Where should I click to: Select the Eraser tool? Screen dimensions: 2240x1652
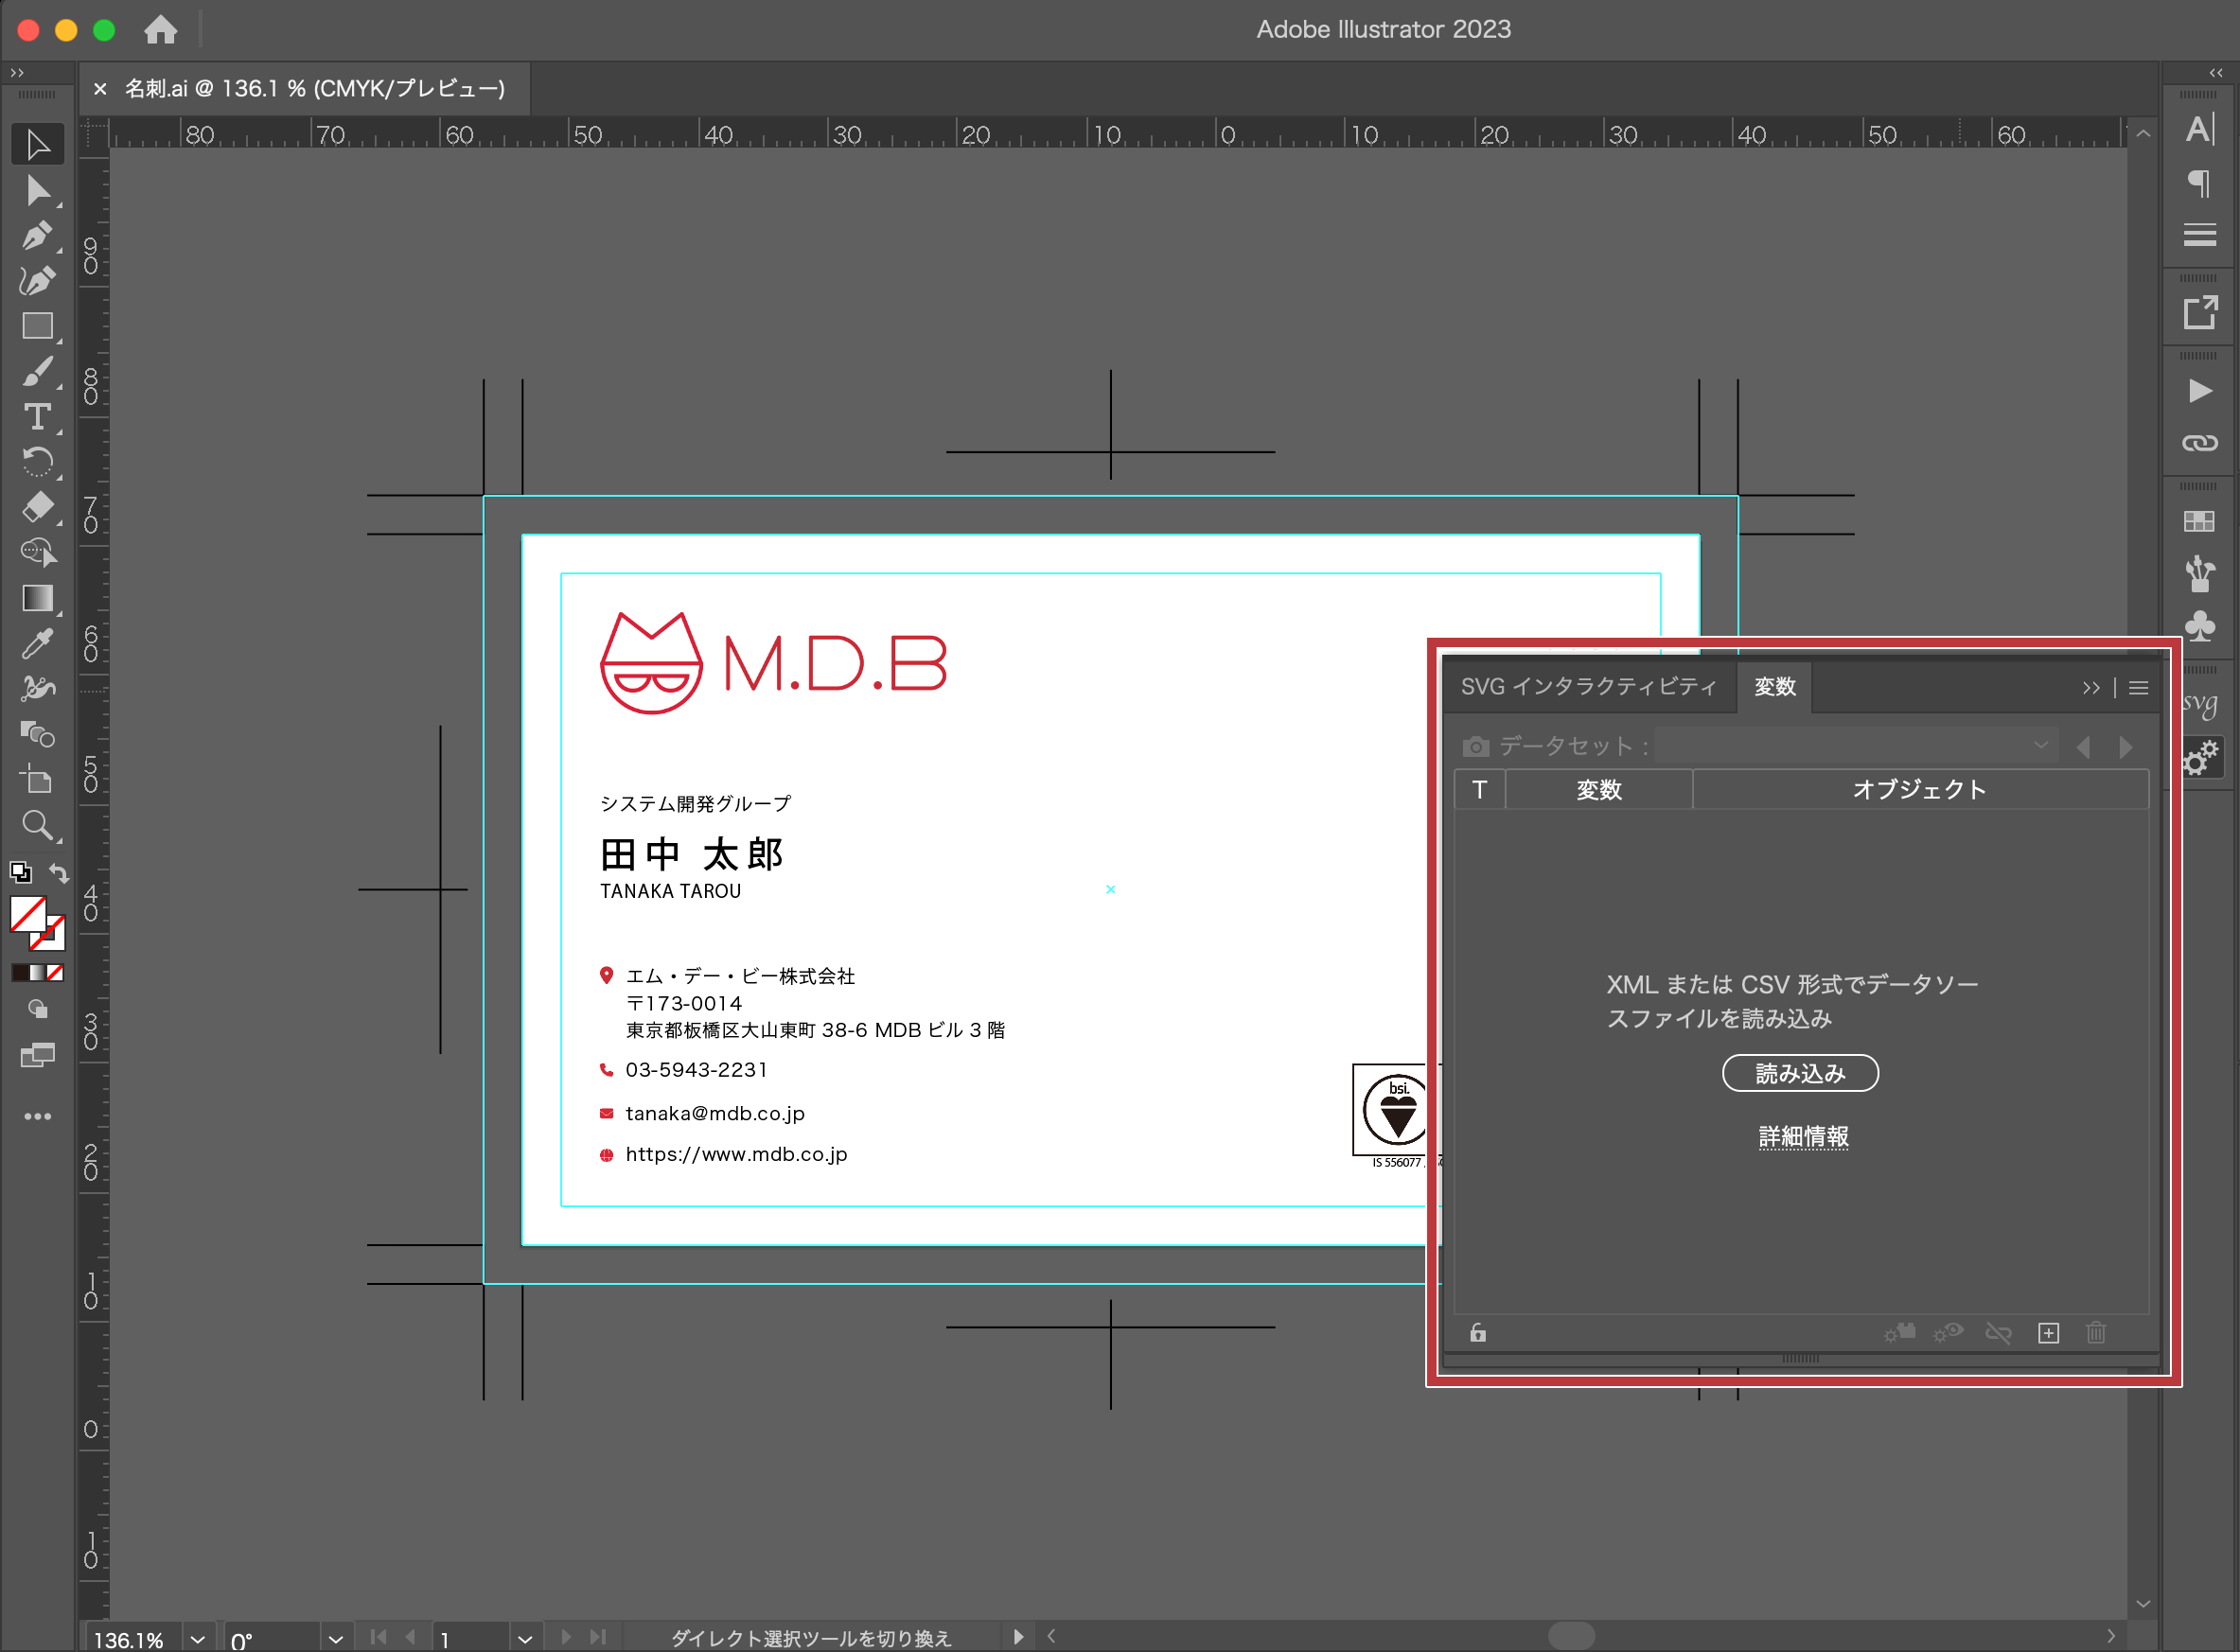[38, 507]
